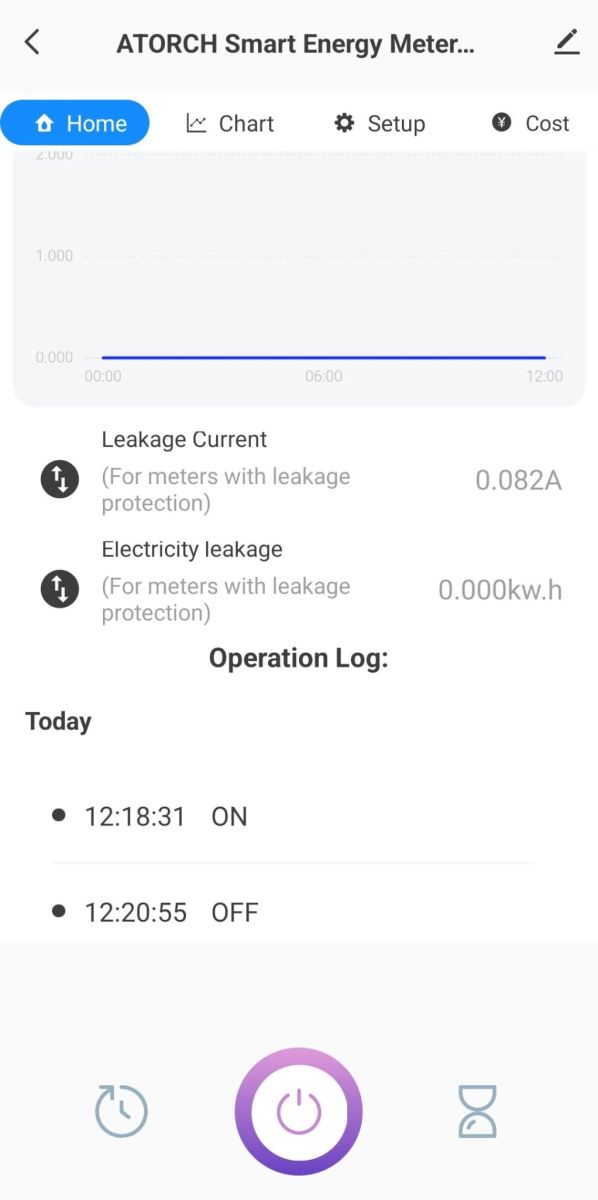Tap the Cost yen icon
The image size is (598, 1200).
coord(502,123)
